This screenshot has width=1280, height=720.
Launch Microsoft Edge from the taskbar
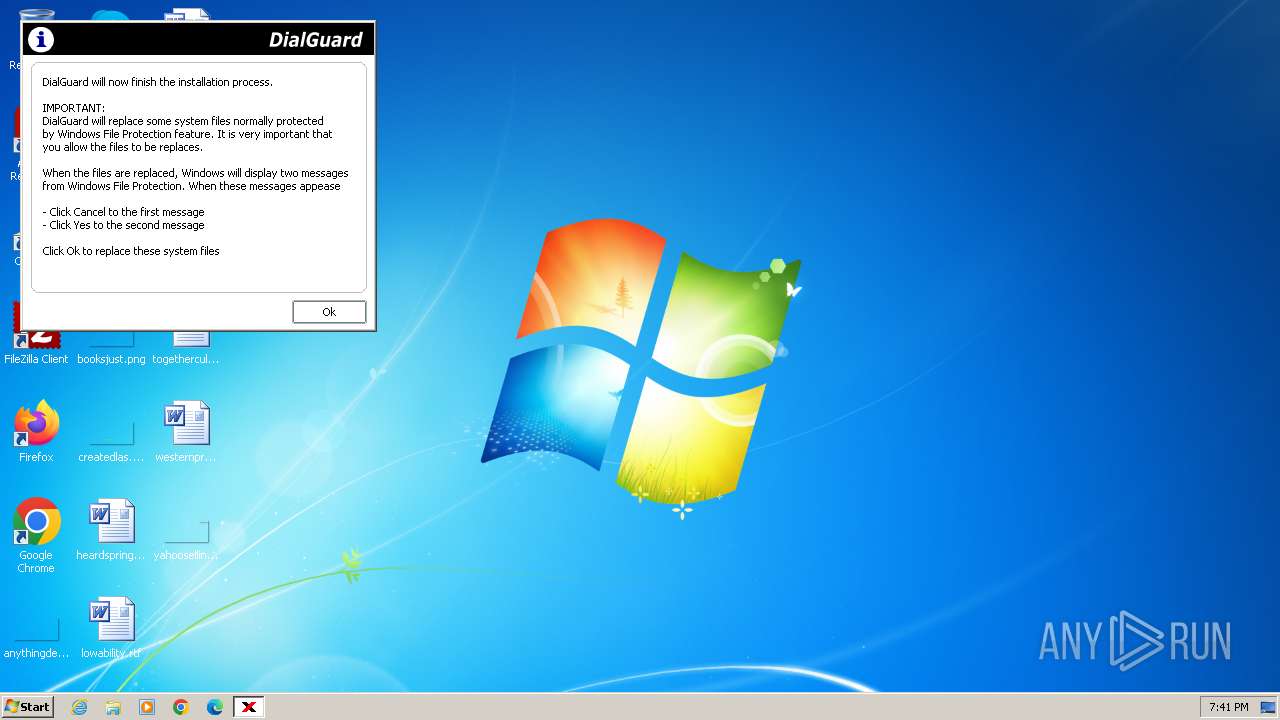[x=215, y=707]
